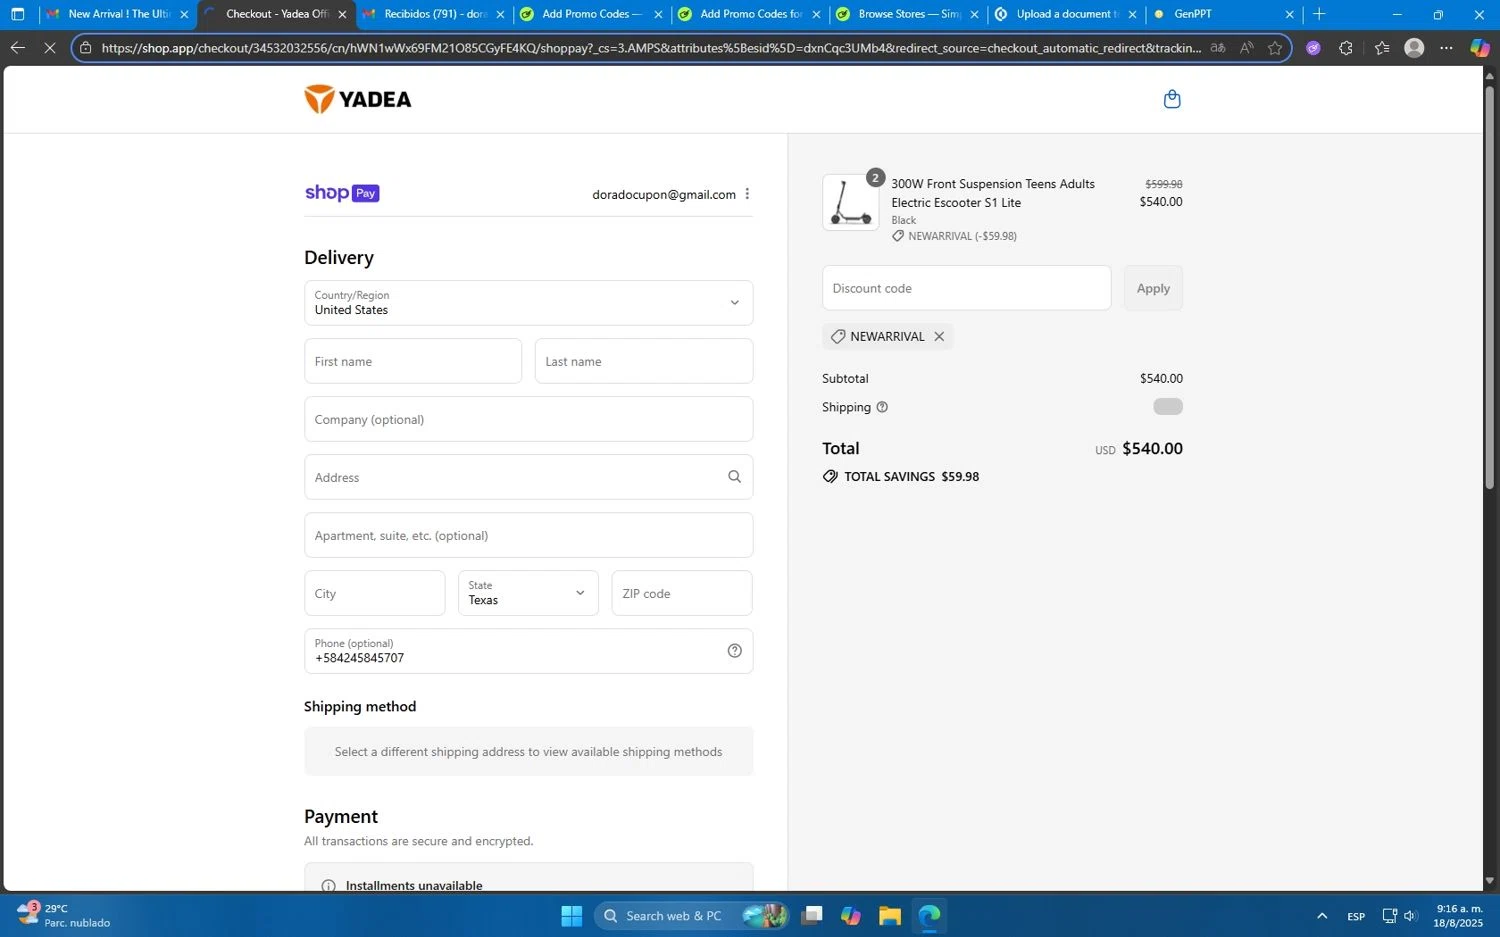Open Windows Start menu
This screenshot has width=1500, height=937.
pyautogui.click(x=571, y=916)
